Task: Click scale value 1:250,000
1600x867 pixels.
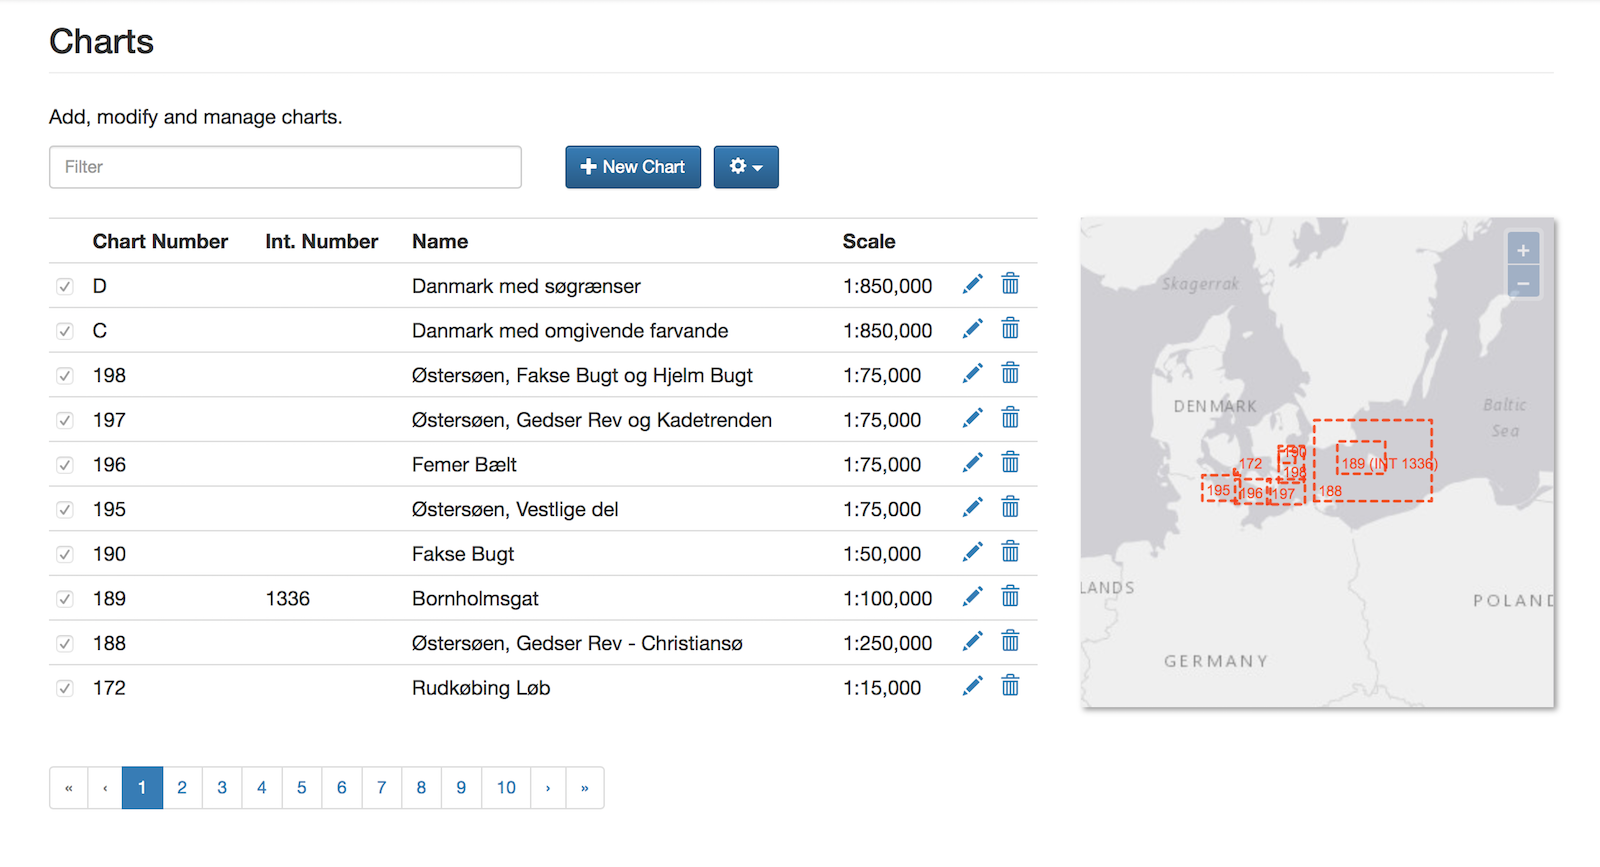Action: (x=887, y=644)
